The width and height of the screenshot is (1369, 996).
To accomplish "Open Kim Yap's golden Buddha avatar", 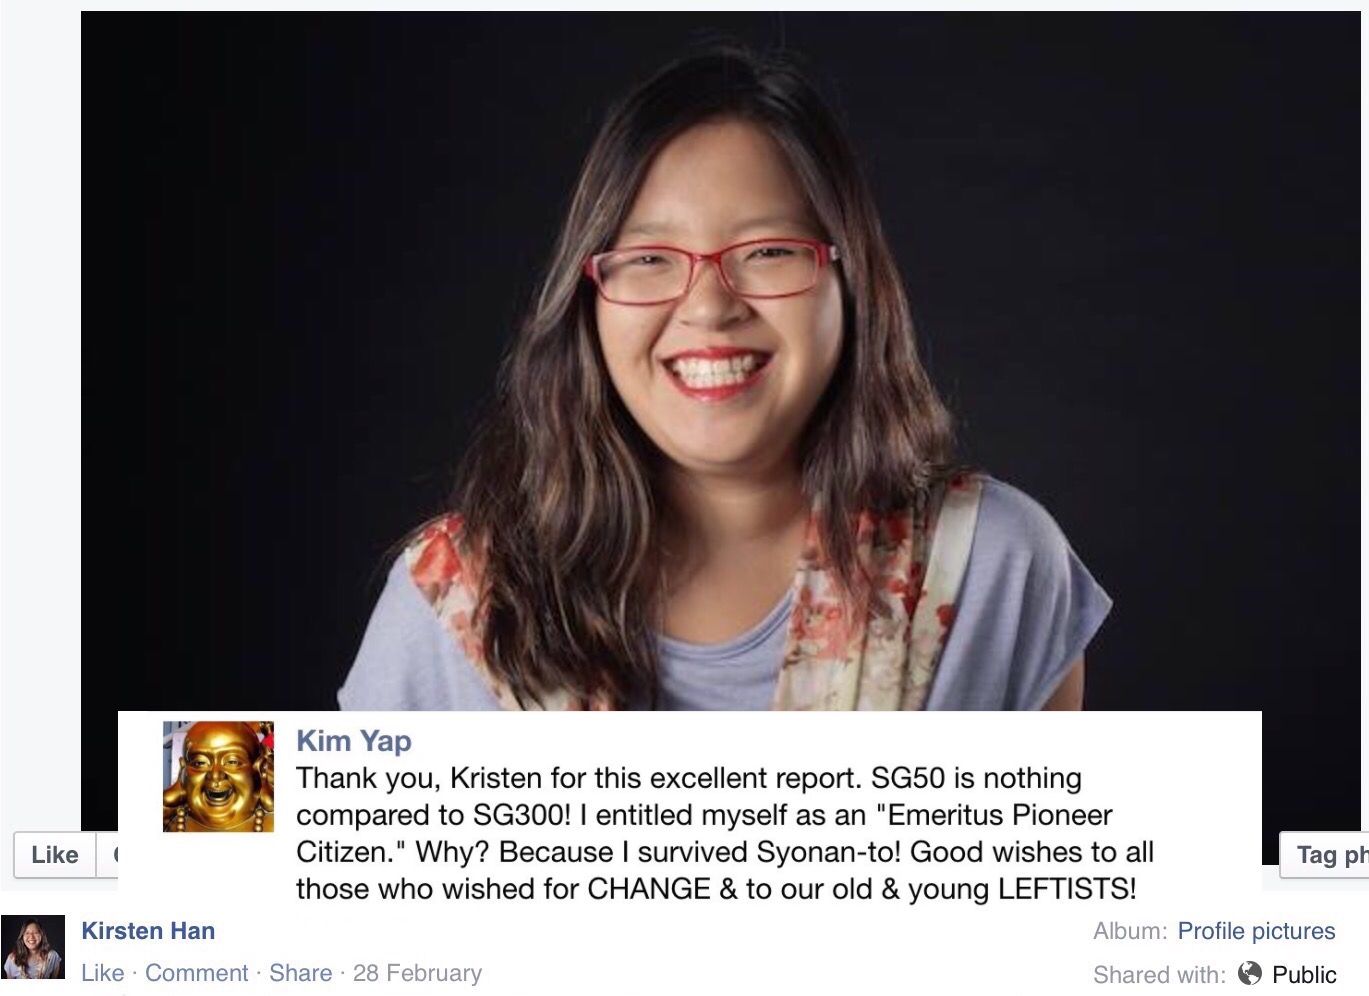I will [218, 777].
